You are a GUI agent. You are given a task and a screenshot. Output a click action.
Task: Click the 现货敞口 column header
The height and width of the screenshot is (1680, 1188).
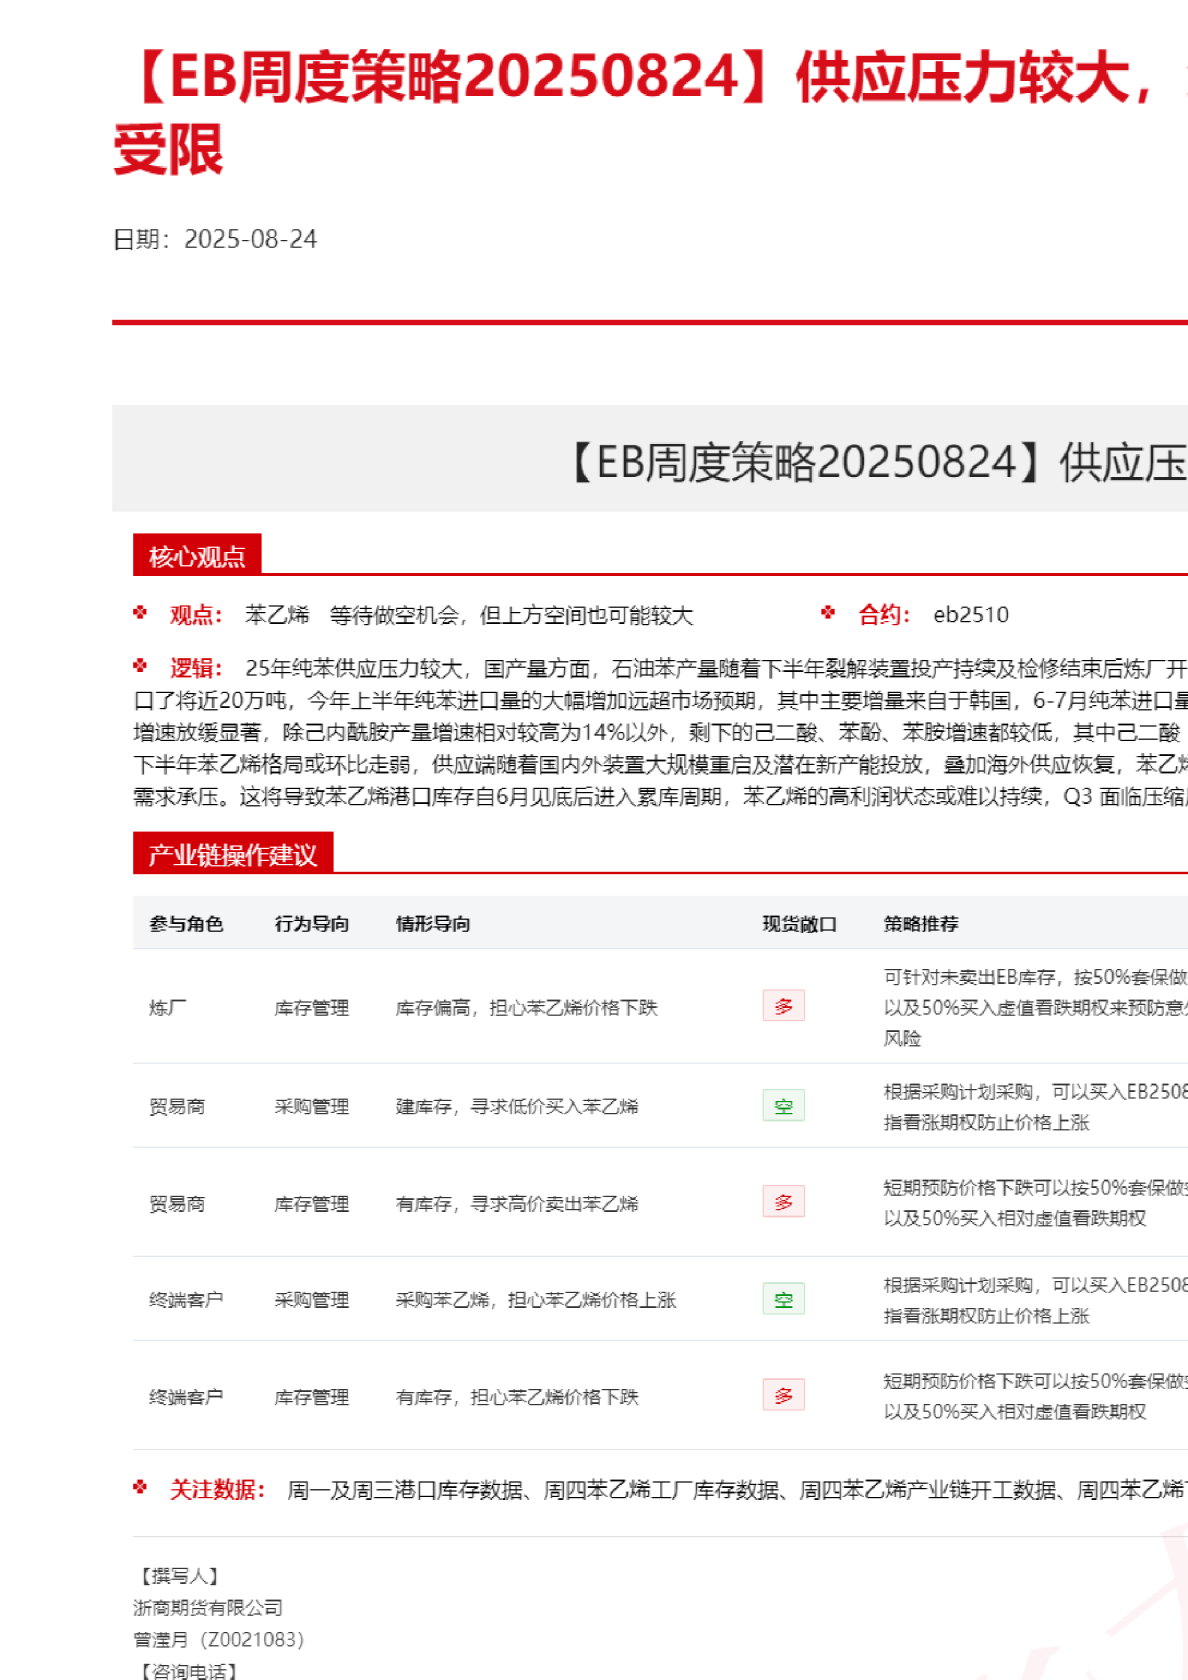(799, 924)
